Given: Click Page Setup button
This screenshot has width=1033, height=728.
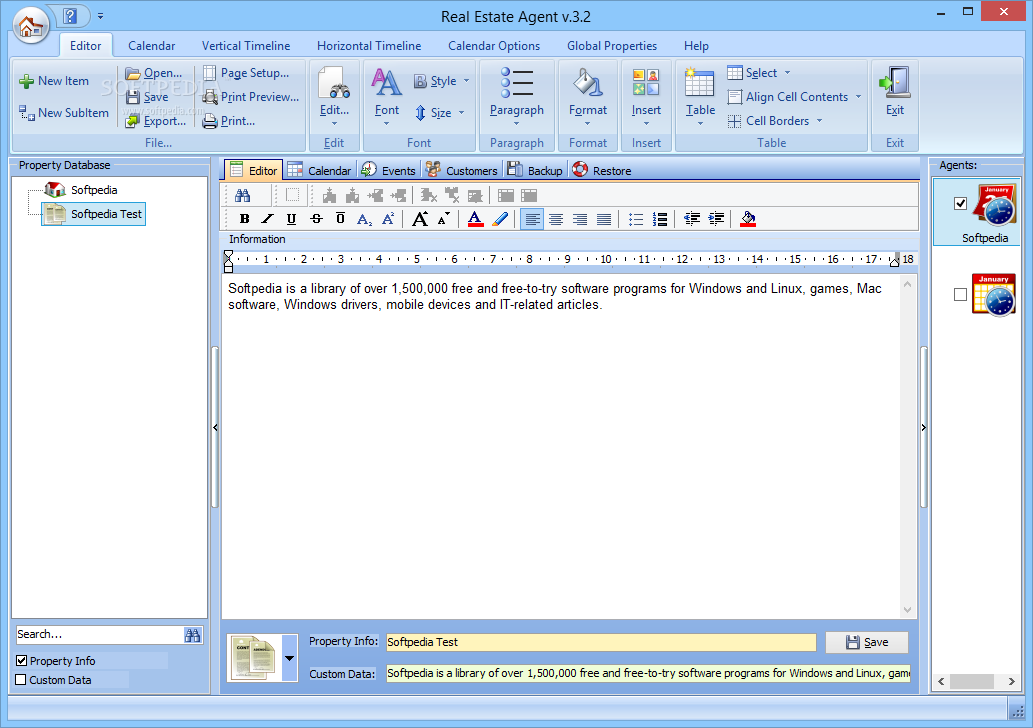Looking at the screenshot, I should click(246, 72).
